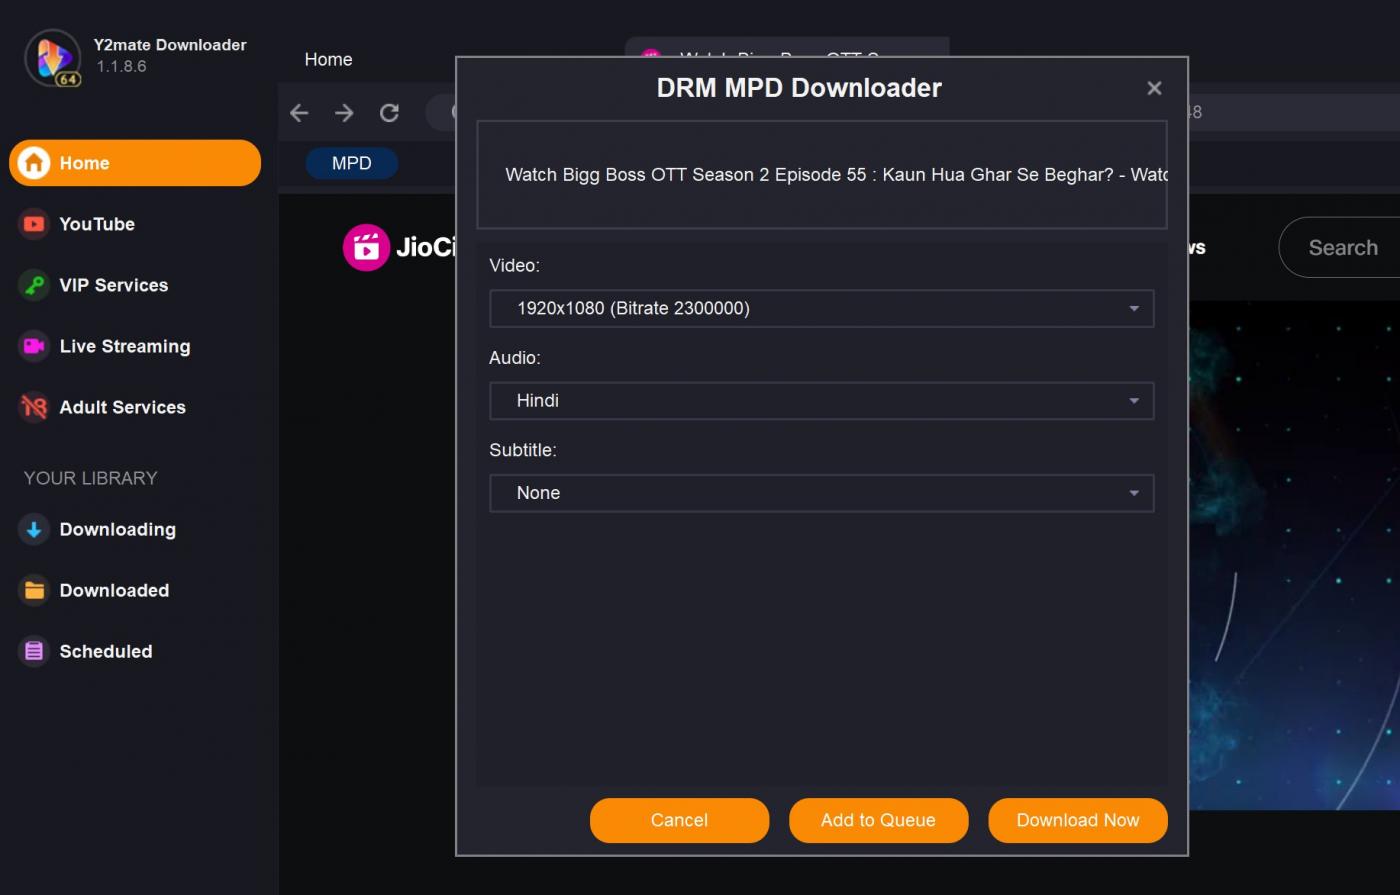1400x895 pixels.
Task: Click the VIP Services key icon
Action: (34, 285)
